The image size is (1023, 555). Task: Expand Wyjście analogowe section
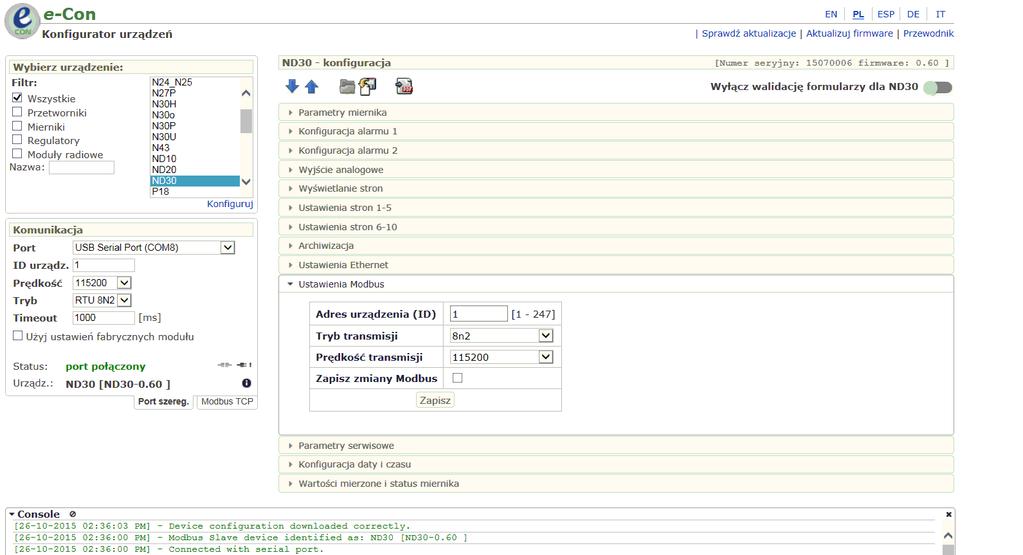pos(616,170)
